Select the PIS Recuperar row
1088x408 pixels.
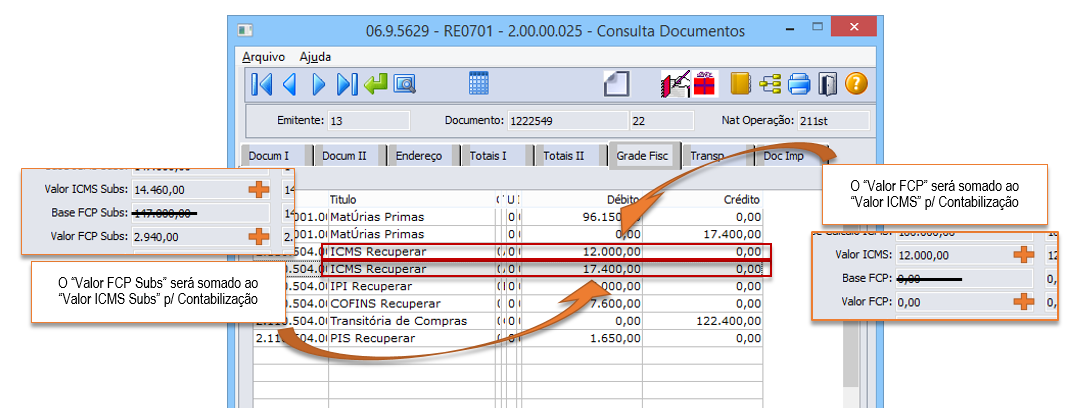click(x=508, y=338)
